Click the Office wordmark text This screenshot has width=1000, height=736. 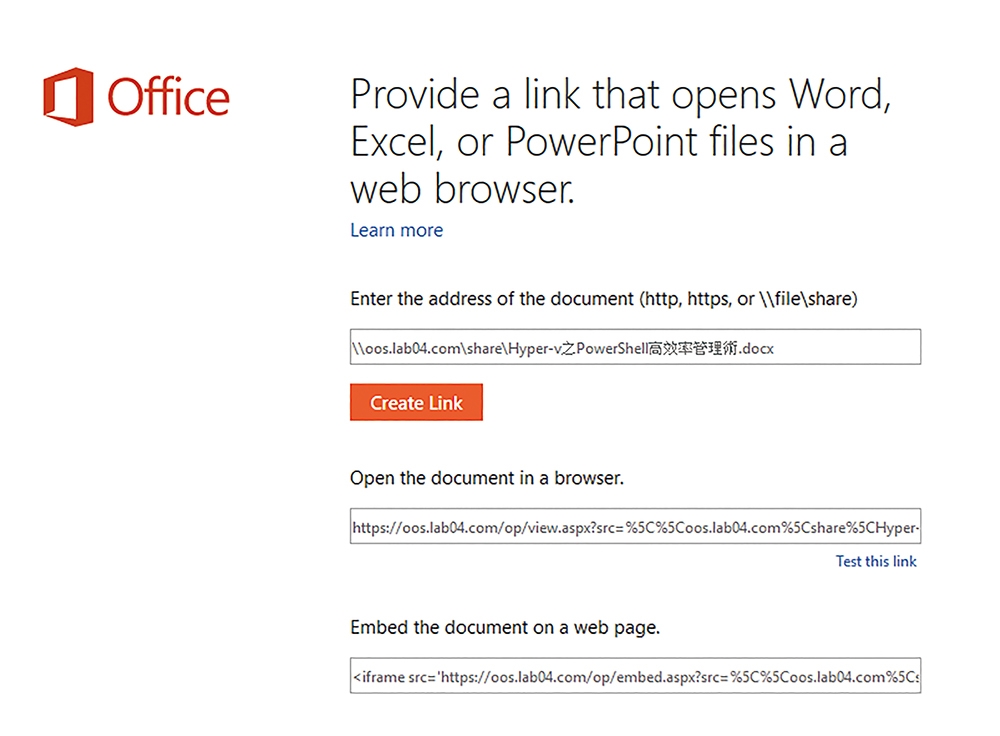(x=168, y=97)
